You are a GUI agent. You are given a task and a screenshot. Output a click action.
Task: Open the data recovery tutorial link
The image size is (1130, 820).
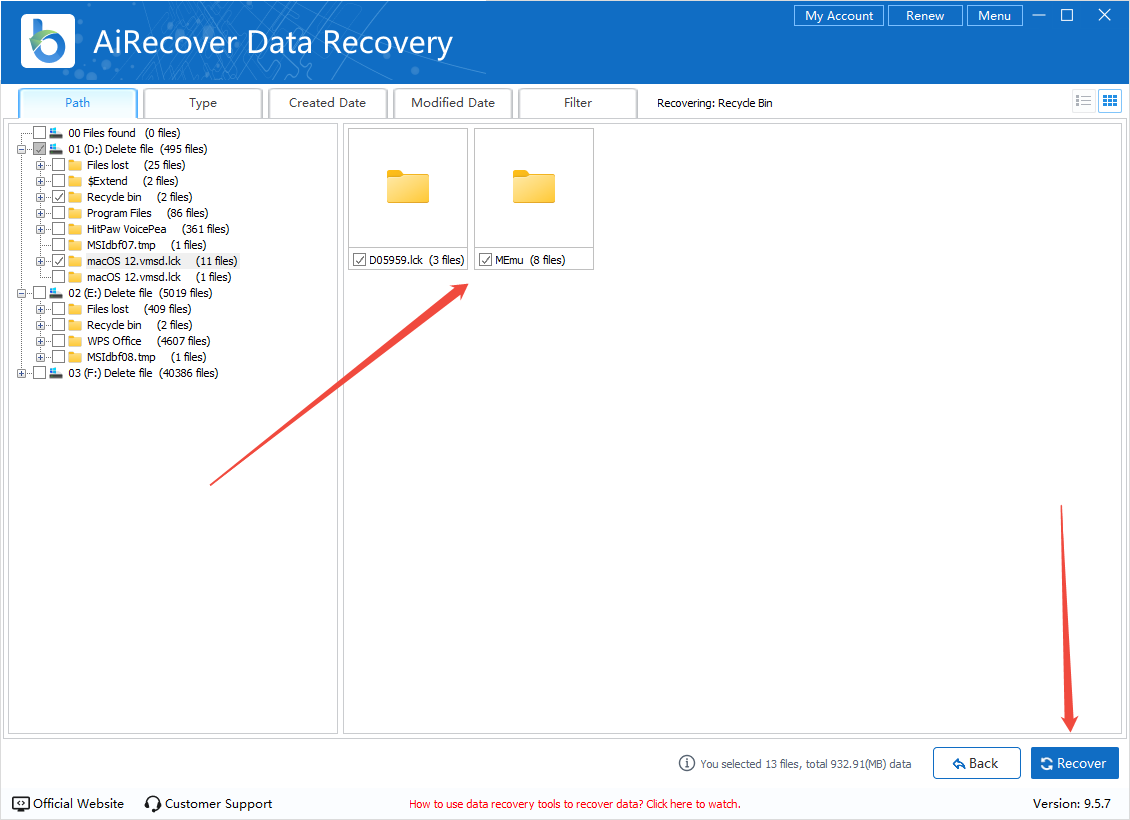574,804
